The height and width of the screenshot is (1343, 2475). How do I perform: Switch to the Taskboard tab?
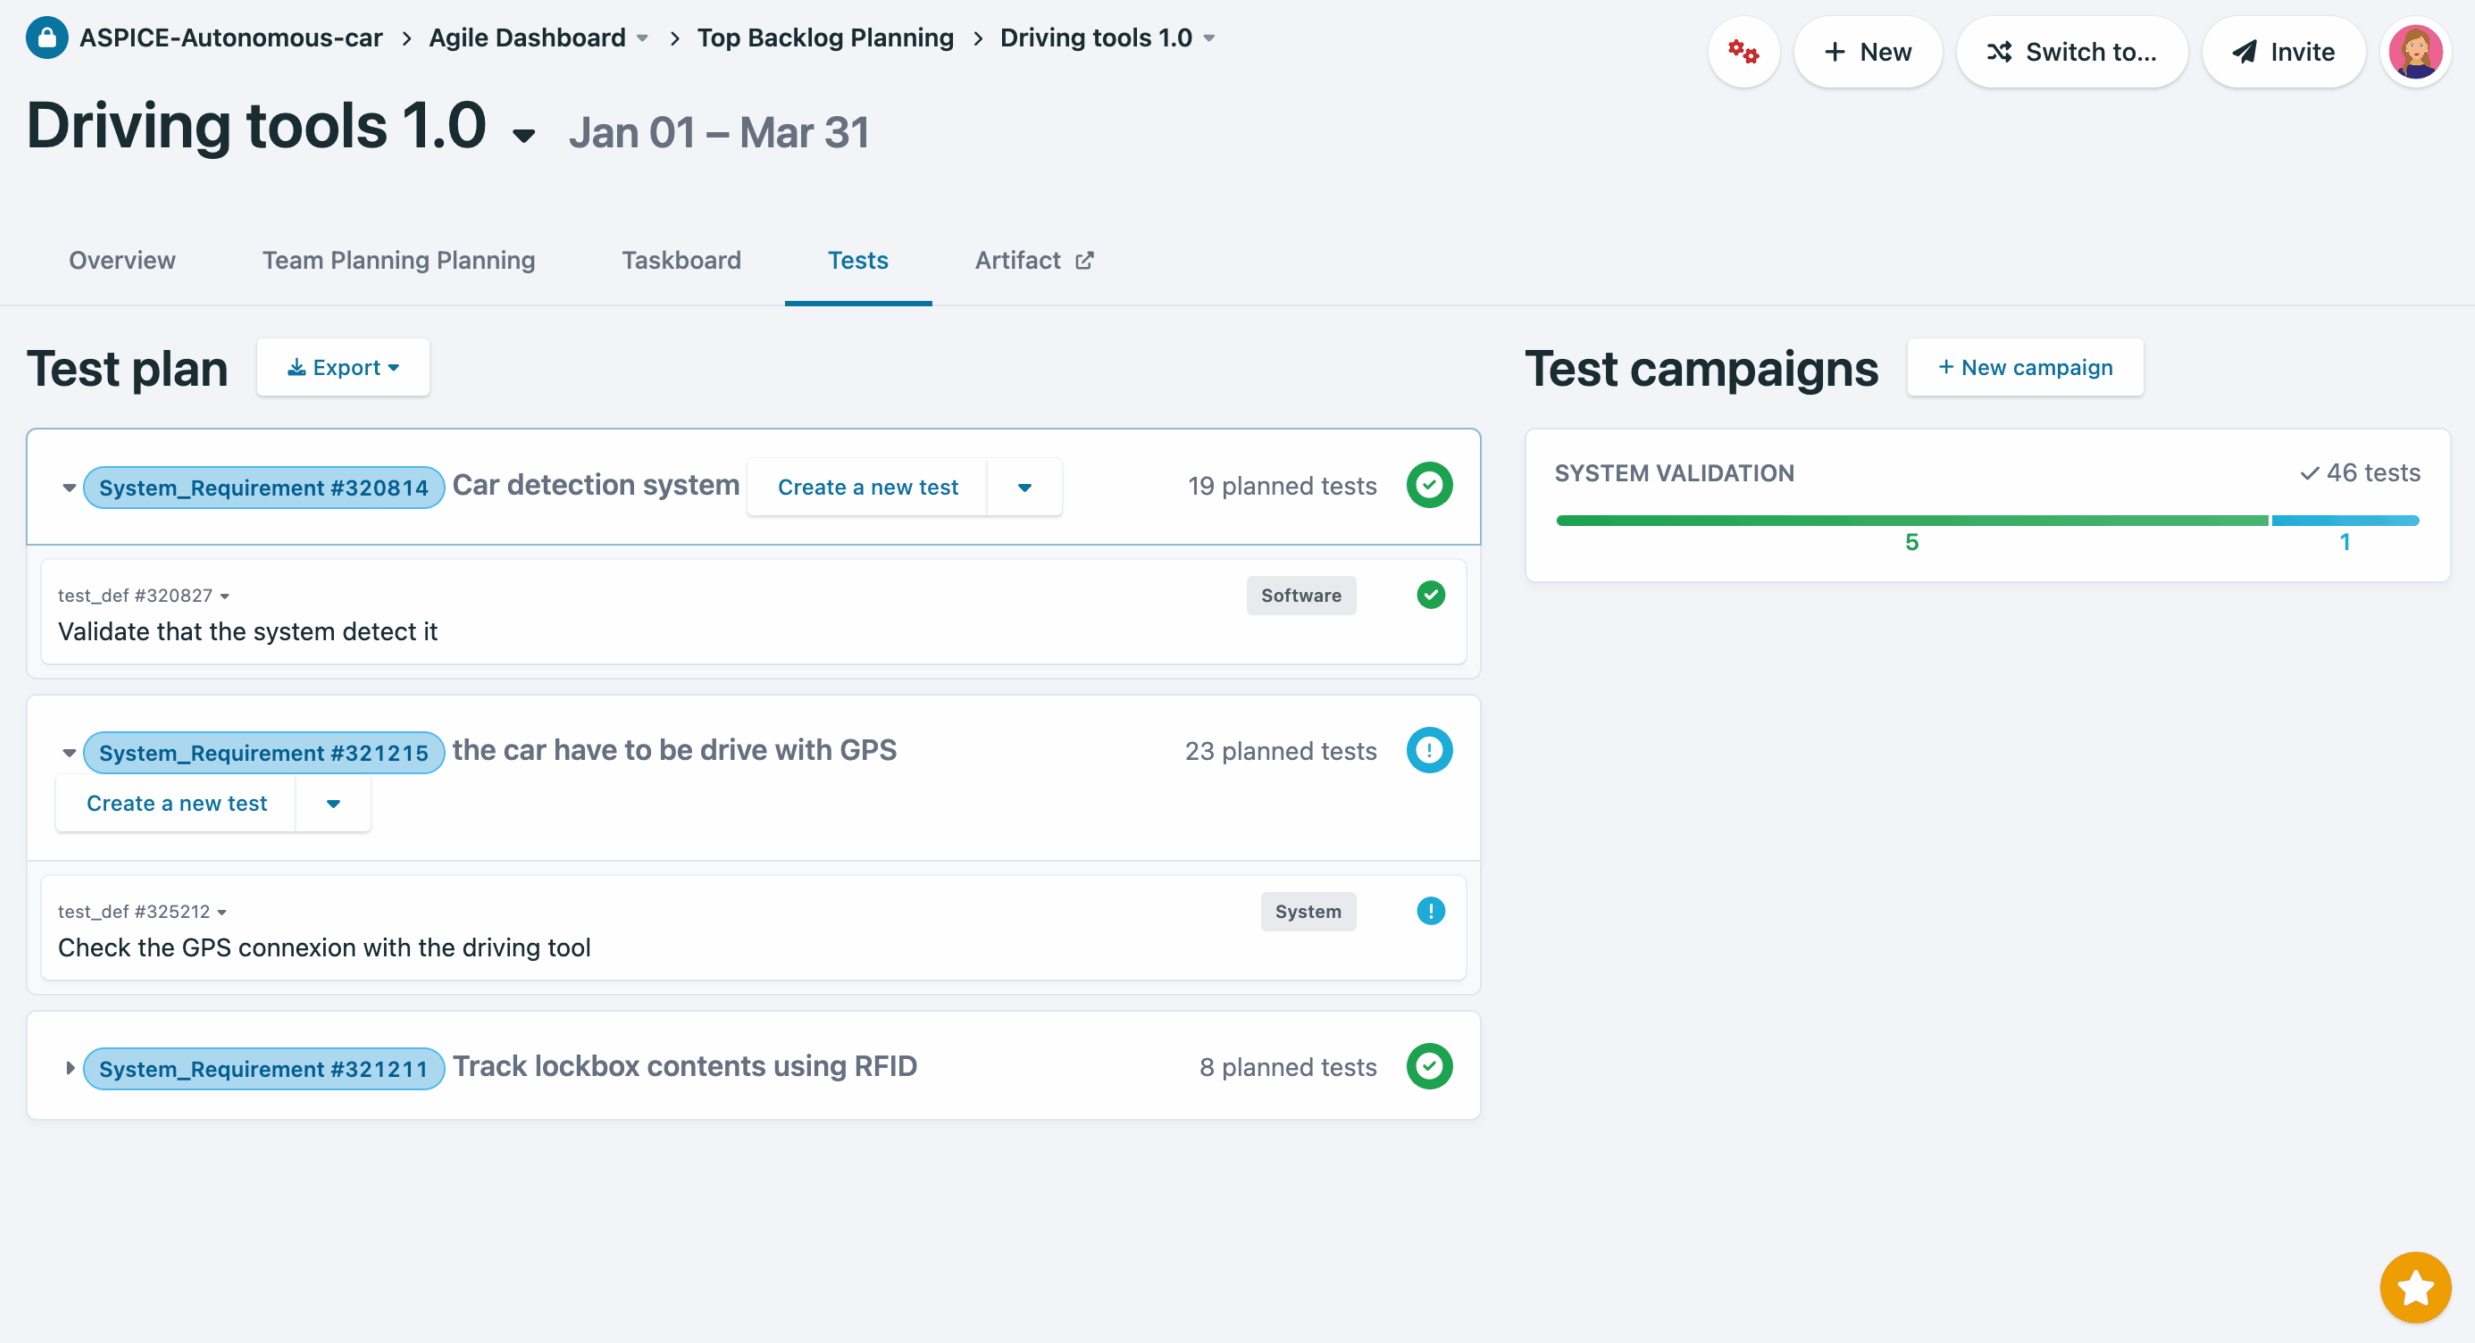(681, 261)
